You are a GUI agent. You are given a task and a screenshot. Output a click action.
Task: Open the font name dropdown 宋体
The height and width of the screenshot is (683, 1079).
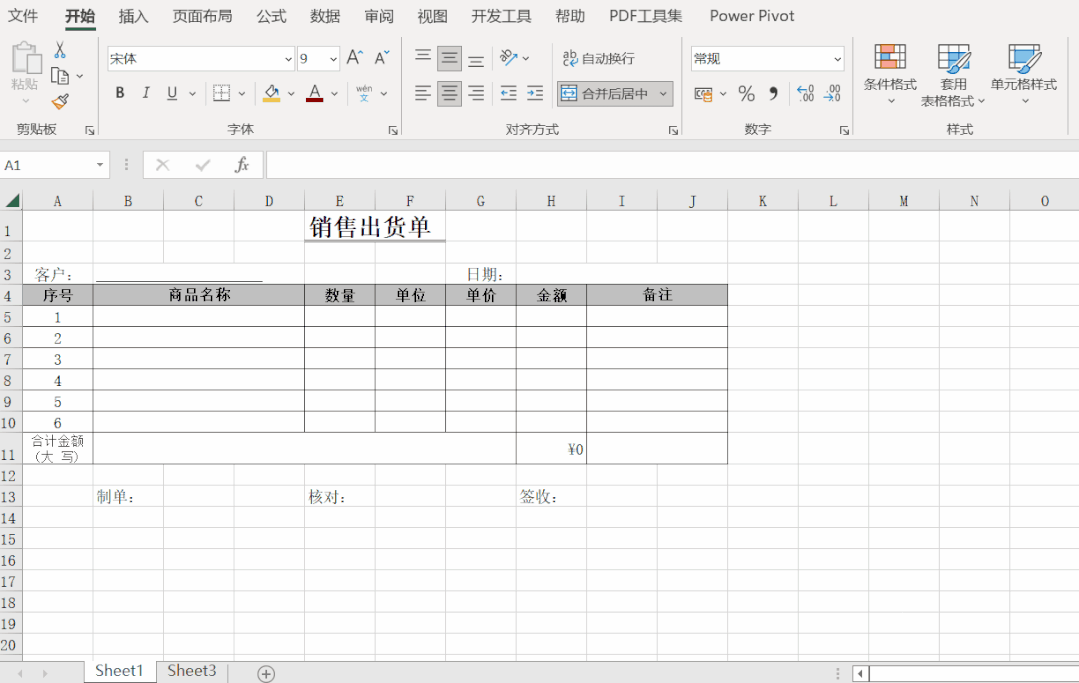pyautogui.click(x=288, y=59)
